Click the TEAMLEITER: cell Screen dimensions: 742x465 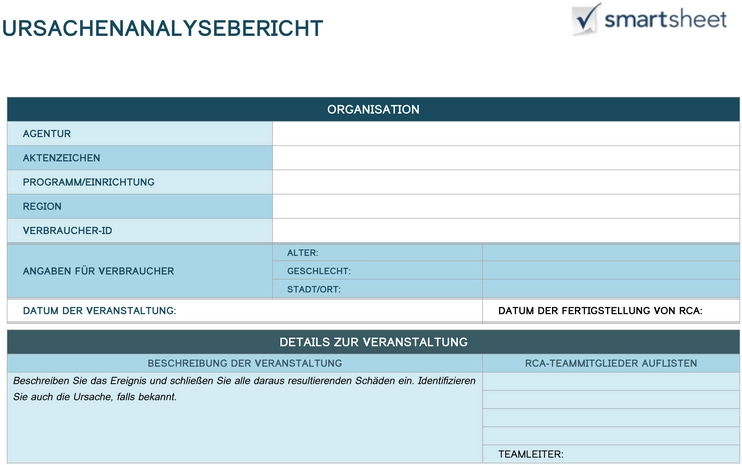(x=611, y=454)
